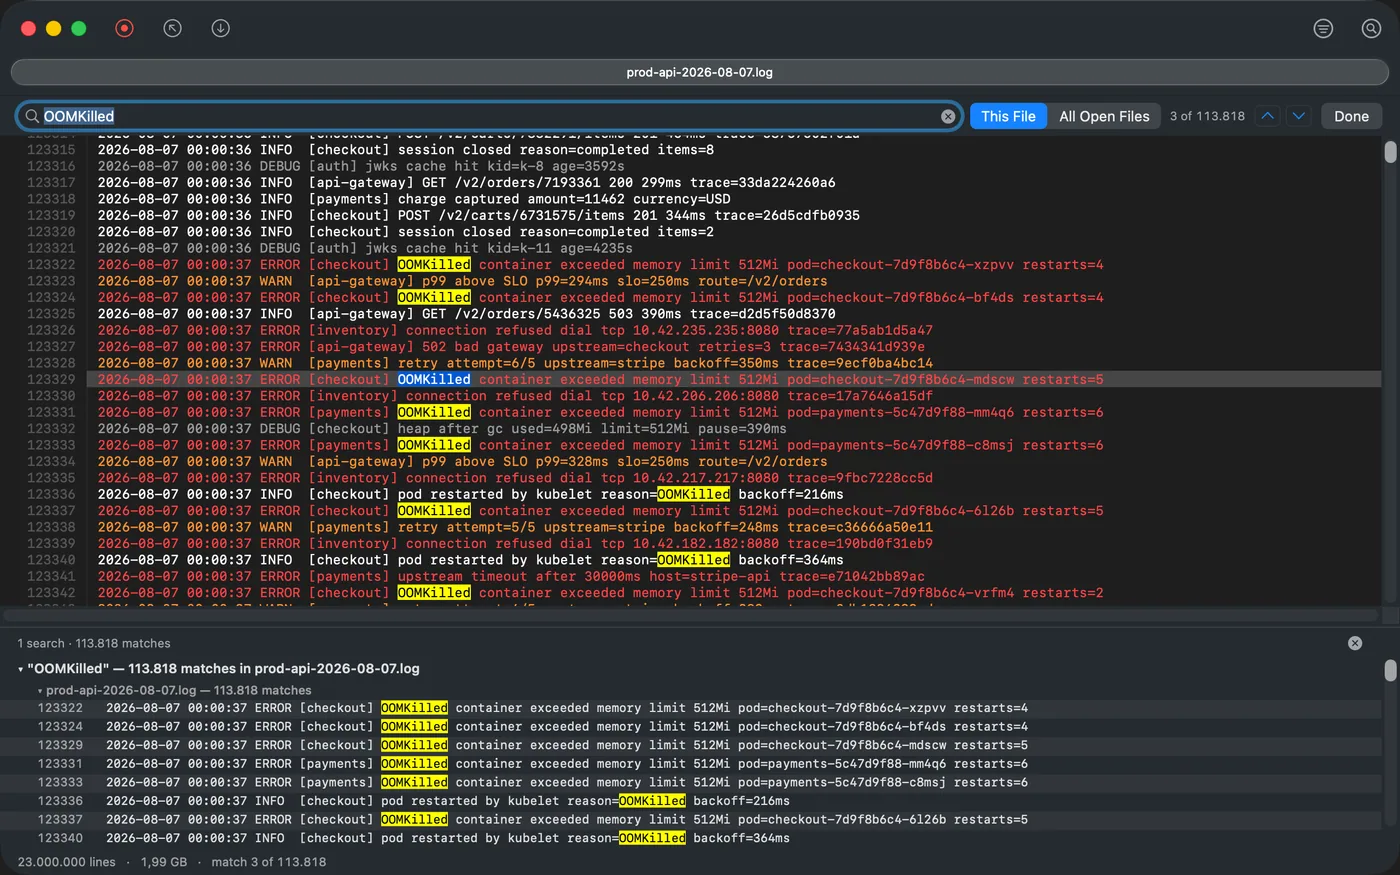Click the highlighted blue OOMKilled on line 123329
Screen dimensions: 1400x875
434,379
